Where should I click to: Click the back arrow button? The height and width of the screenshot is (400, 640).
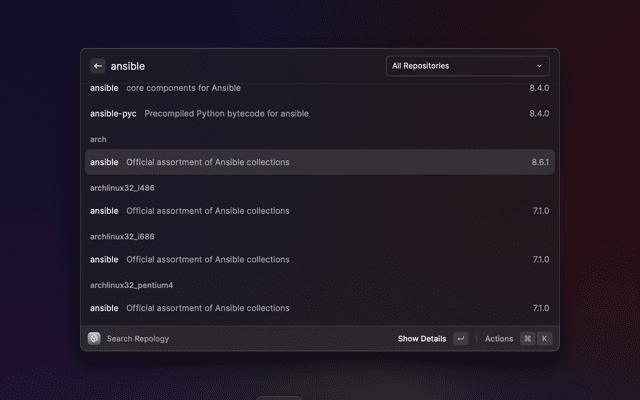click(98, 66)
